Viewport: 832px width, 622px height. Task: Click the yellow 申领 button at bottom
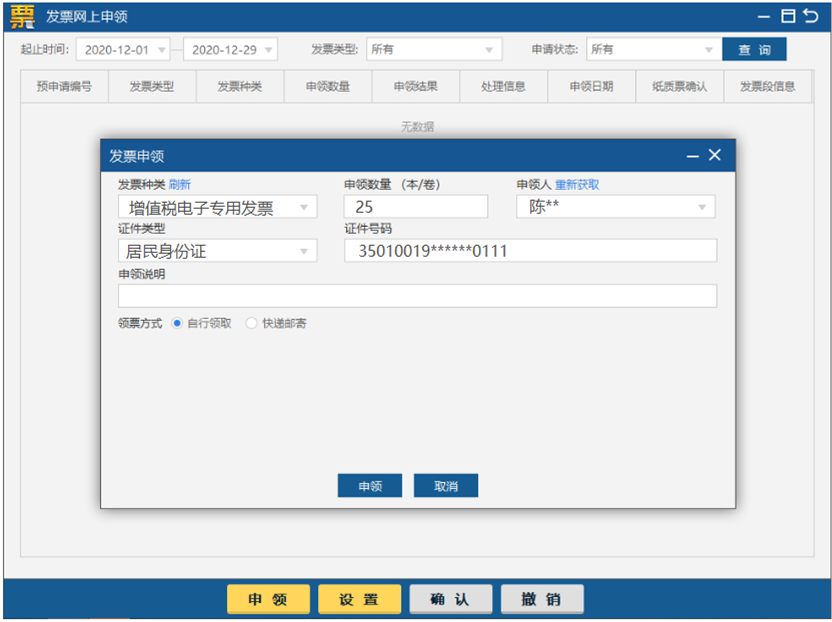268,599
